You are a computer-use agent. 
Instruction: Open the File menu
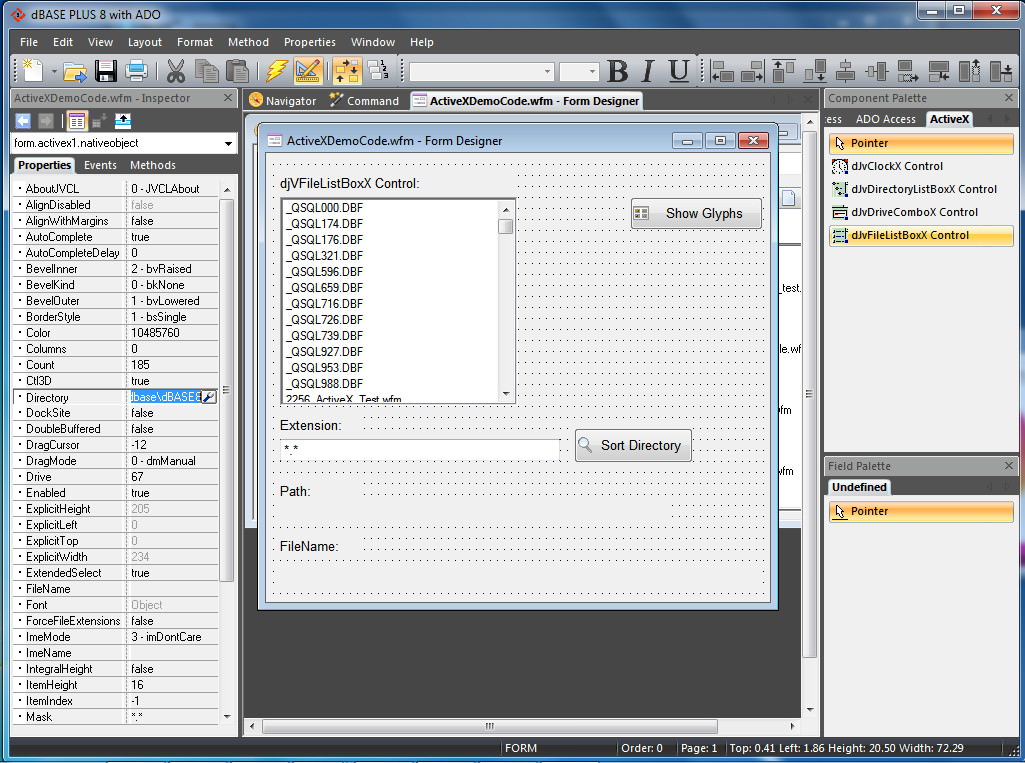pos(29,42)
